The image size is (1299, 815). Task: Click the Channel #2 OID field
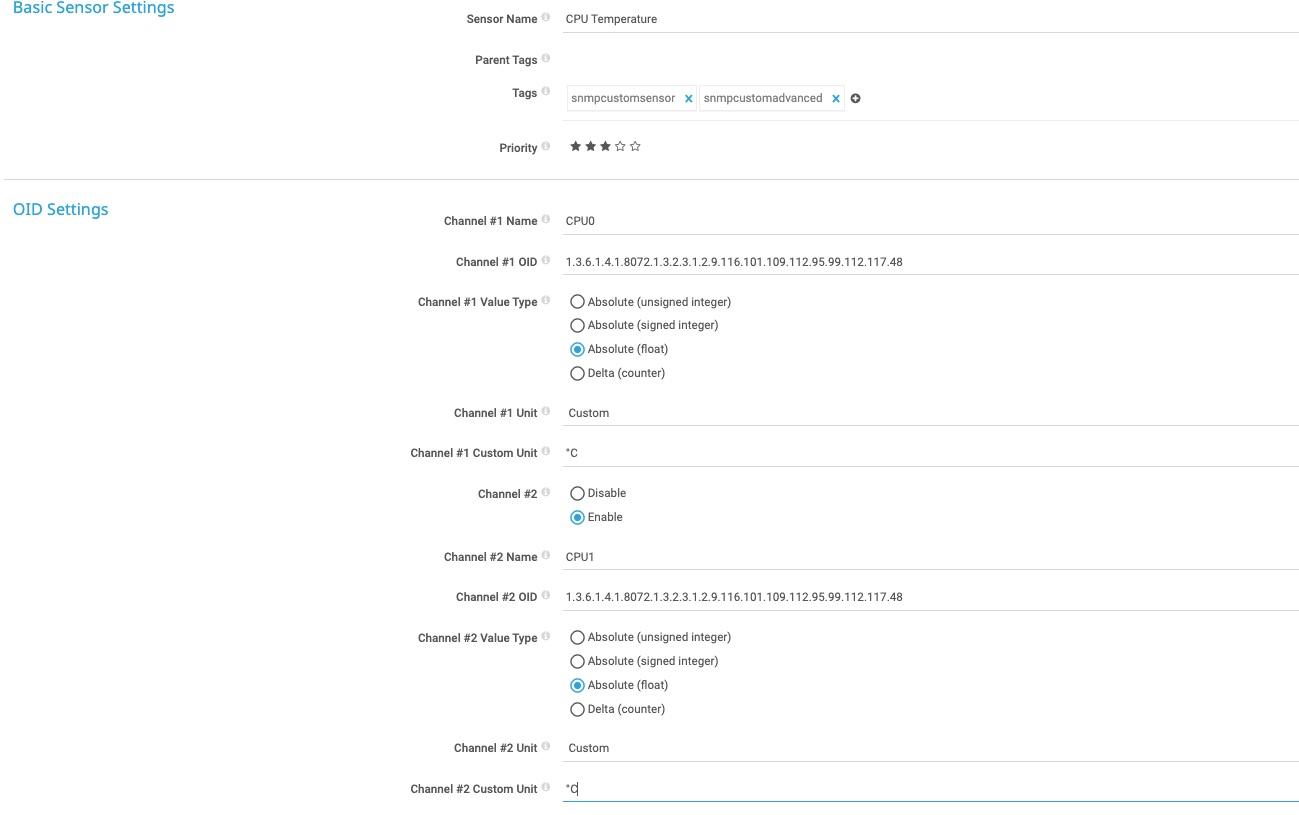(930, 597)
